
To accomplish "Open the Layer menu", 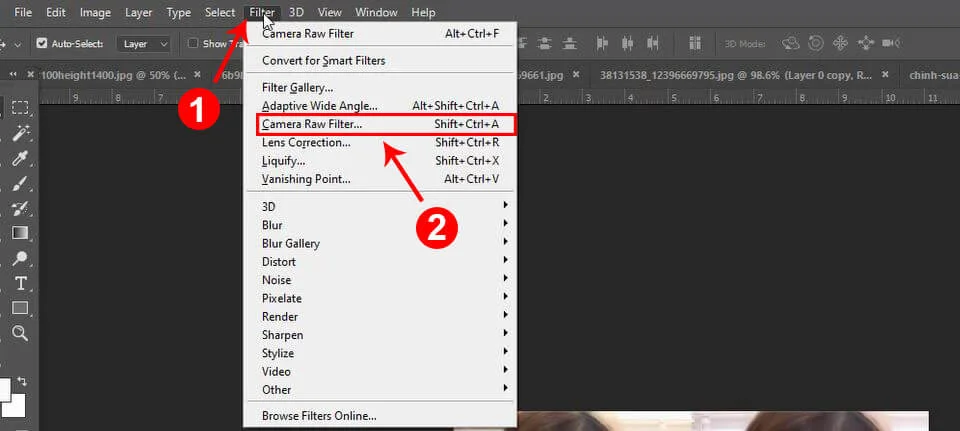I will click(139, 12).
